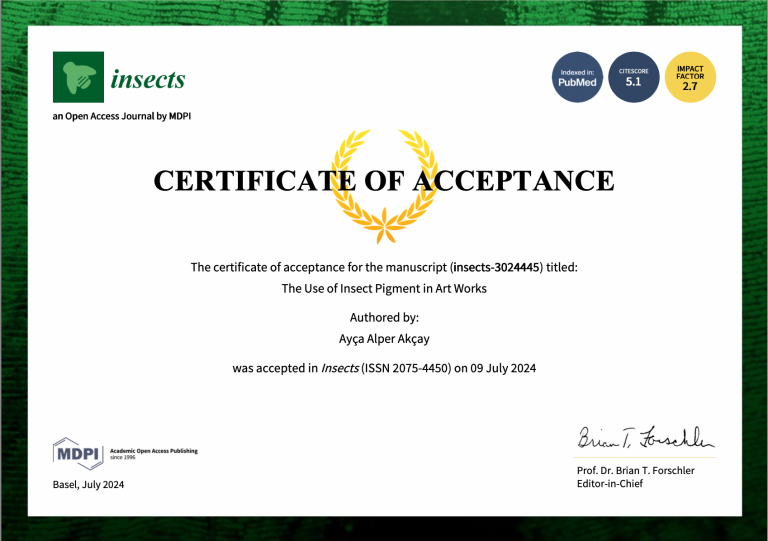Viewport: 768px width, 541px height.
Task: Select title "The Use of Insect Pigment in Art Works"
Action: coord(384,289)
